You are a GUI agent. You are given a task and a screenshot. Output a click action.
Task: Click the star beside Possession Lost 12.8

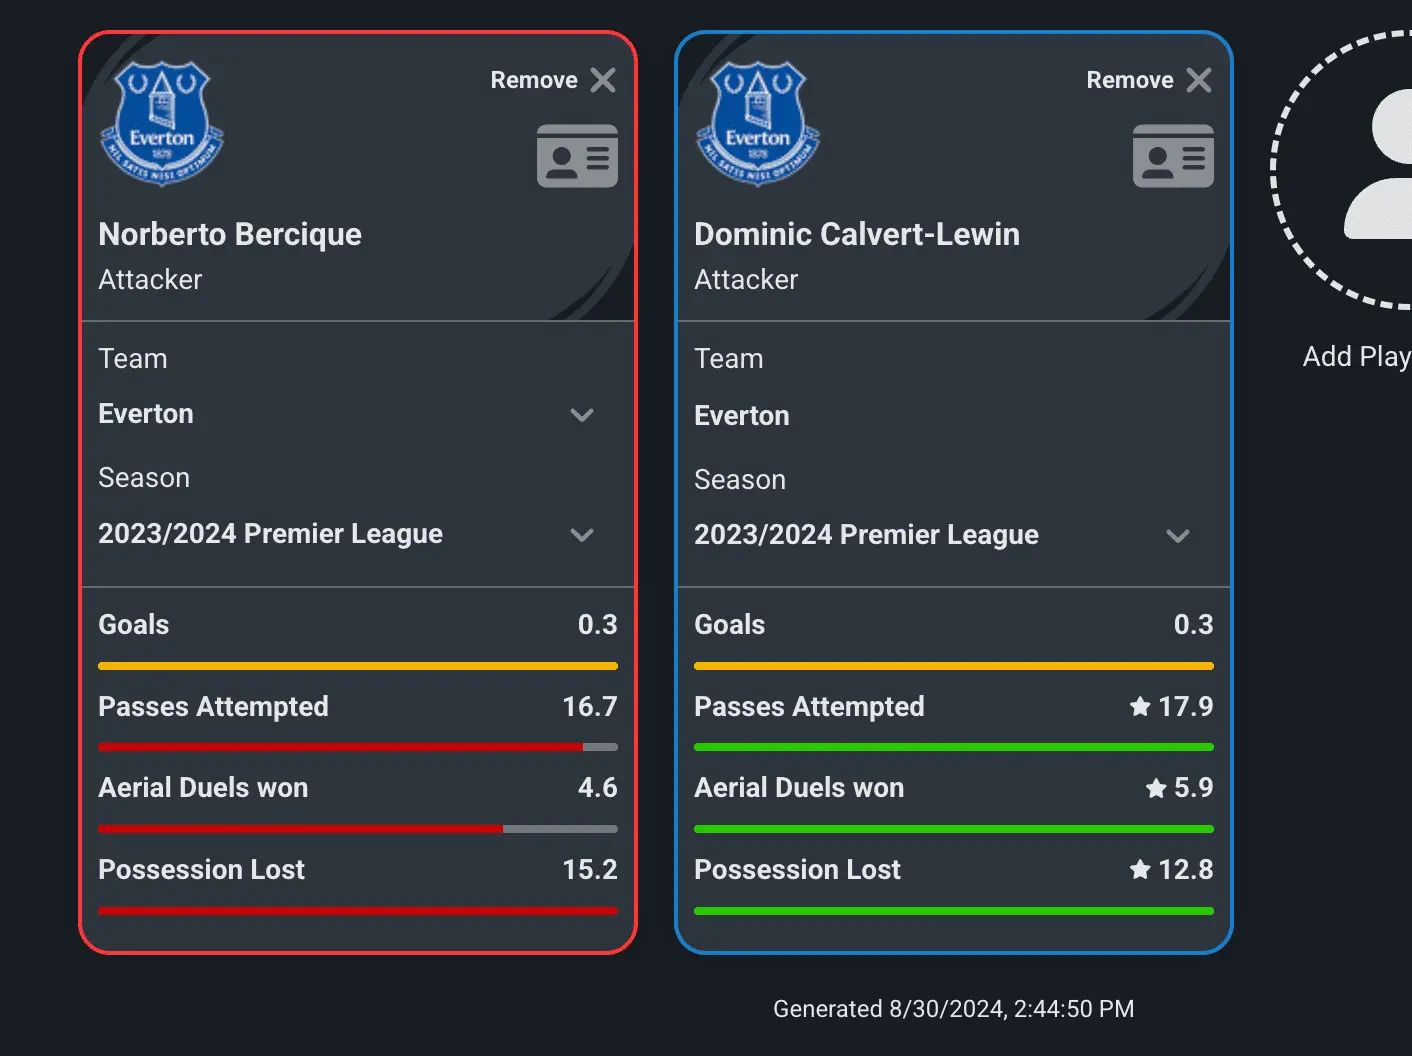1140,870
